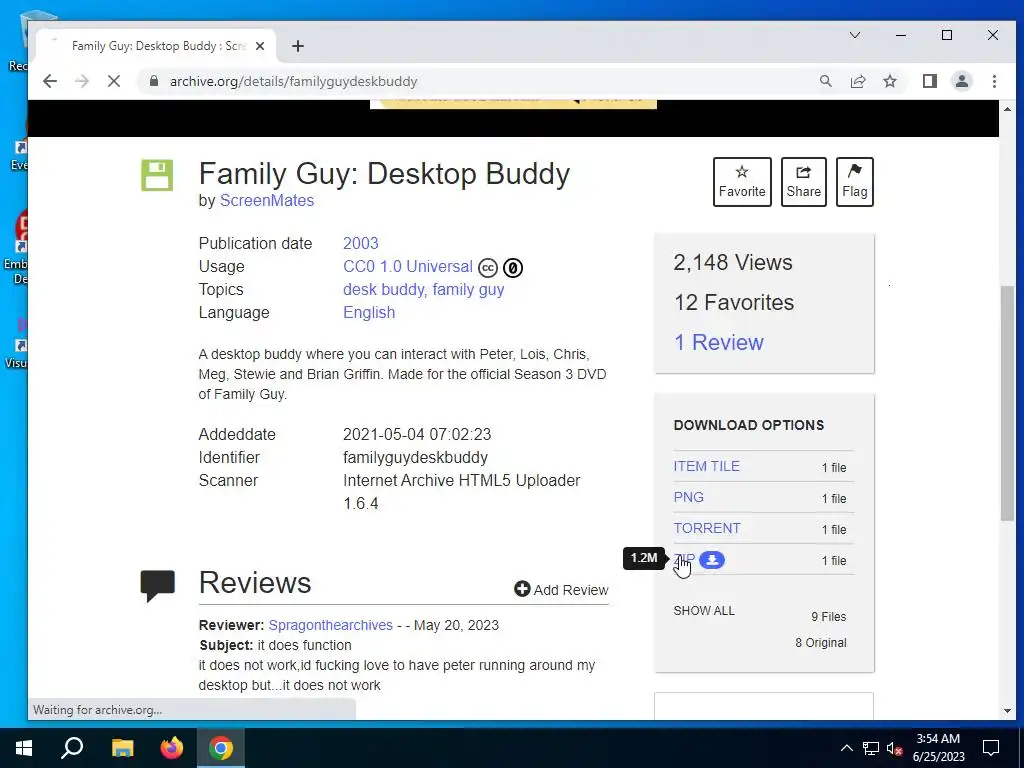Screen dimensions: 1024x768
Task: Open the 2003 publication date link
Action: pyautogui.click(x=360, y=243)
